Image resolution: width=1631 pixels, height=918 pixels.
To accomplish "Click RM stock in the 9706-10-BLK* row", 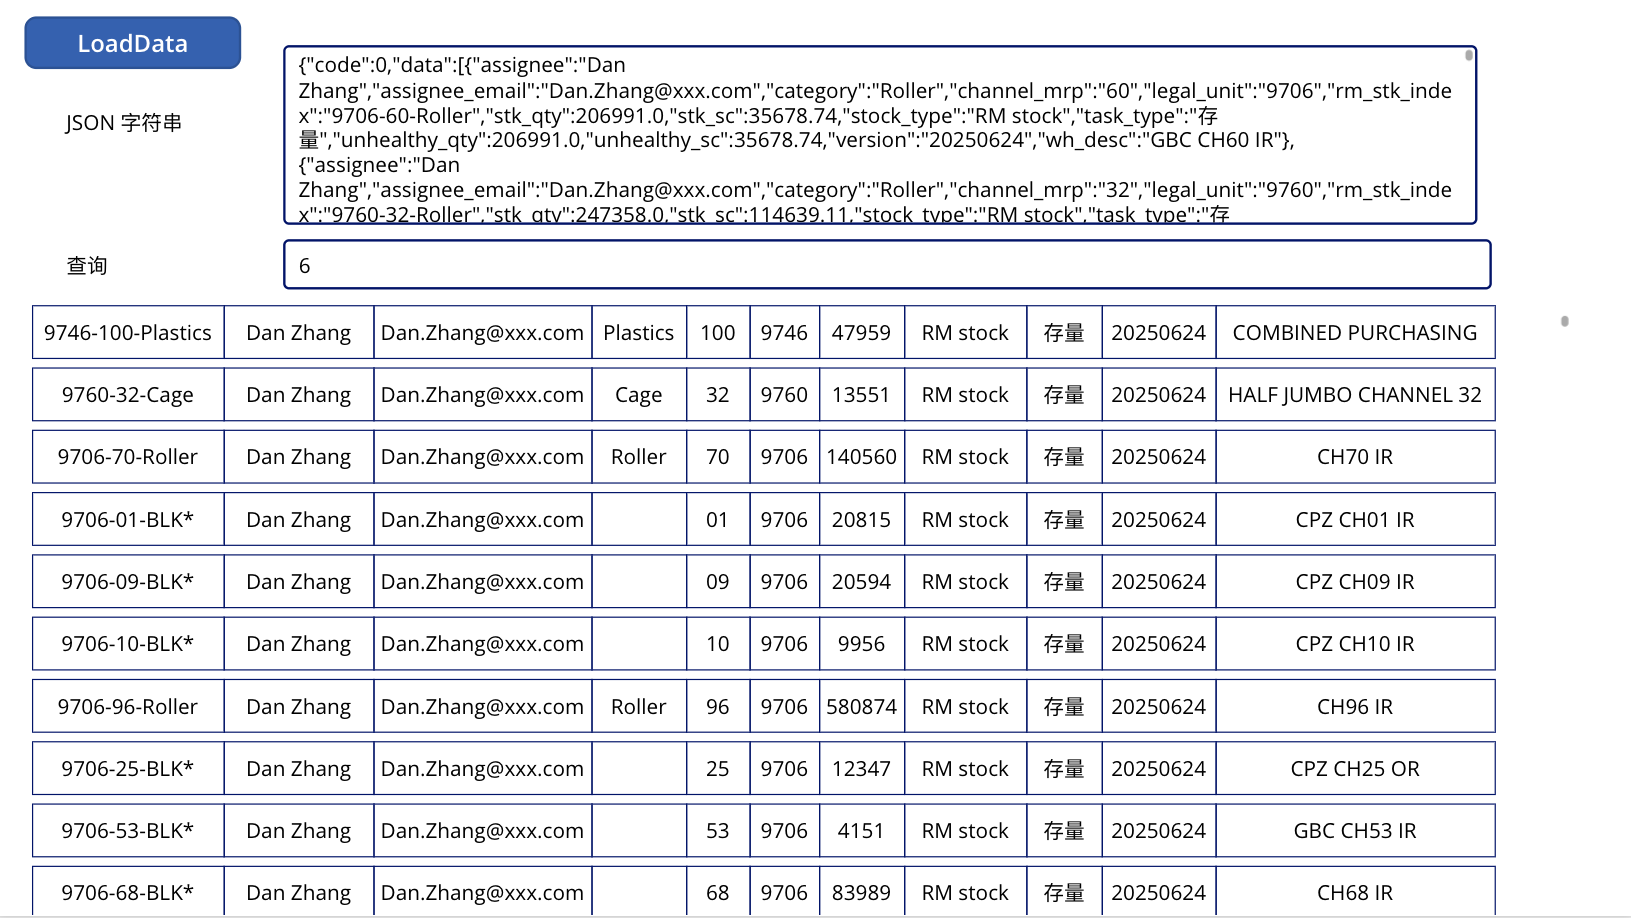I will [965, 644].
